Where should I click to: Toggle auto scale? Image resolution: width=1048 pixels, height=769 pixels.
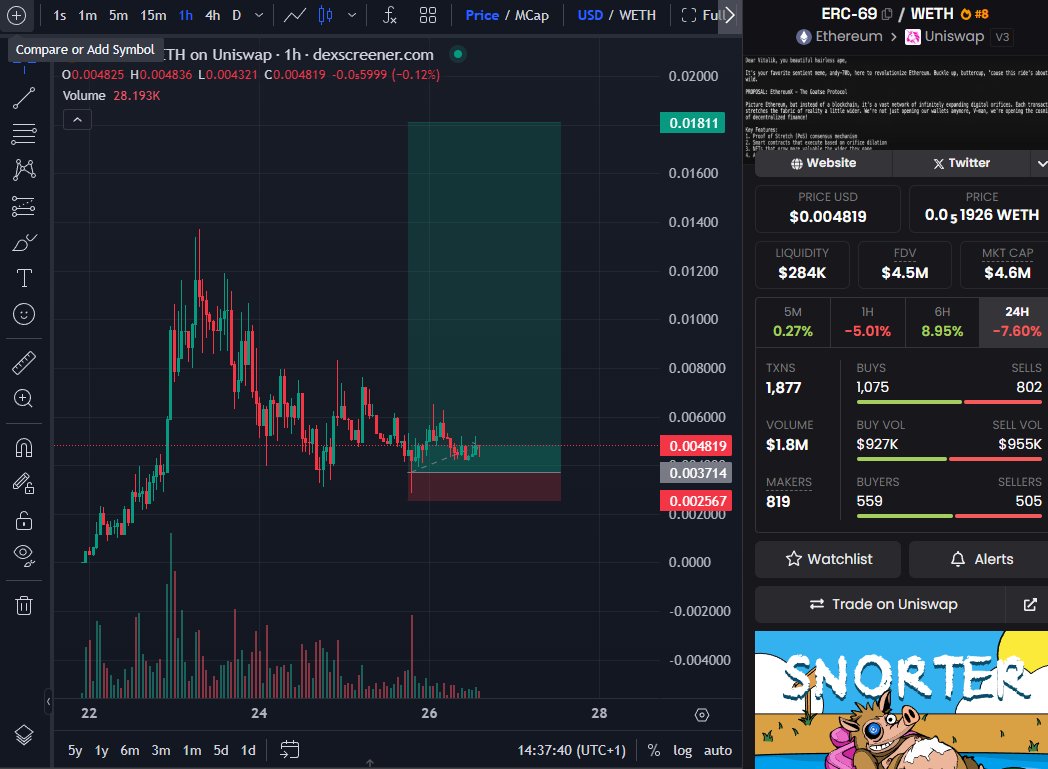(718, 750)
